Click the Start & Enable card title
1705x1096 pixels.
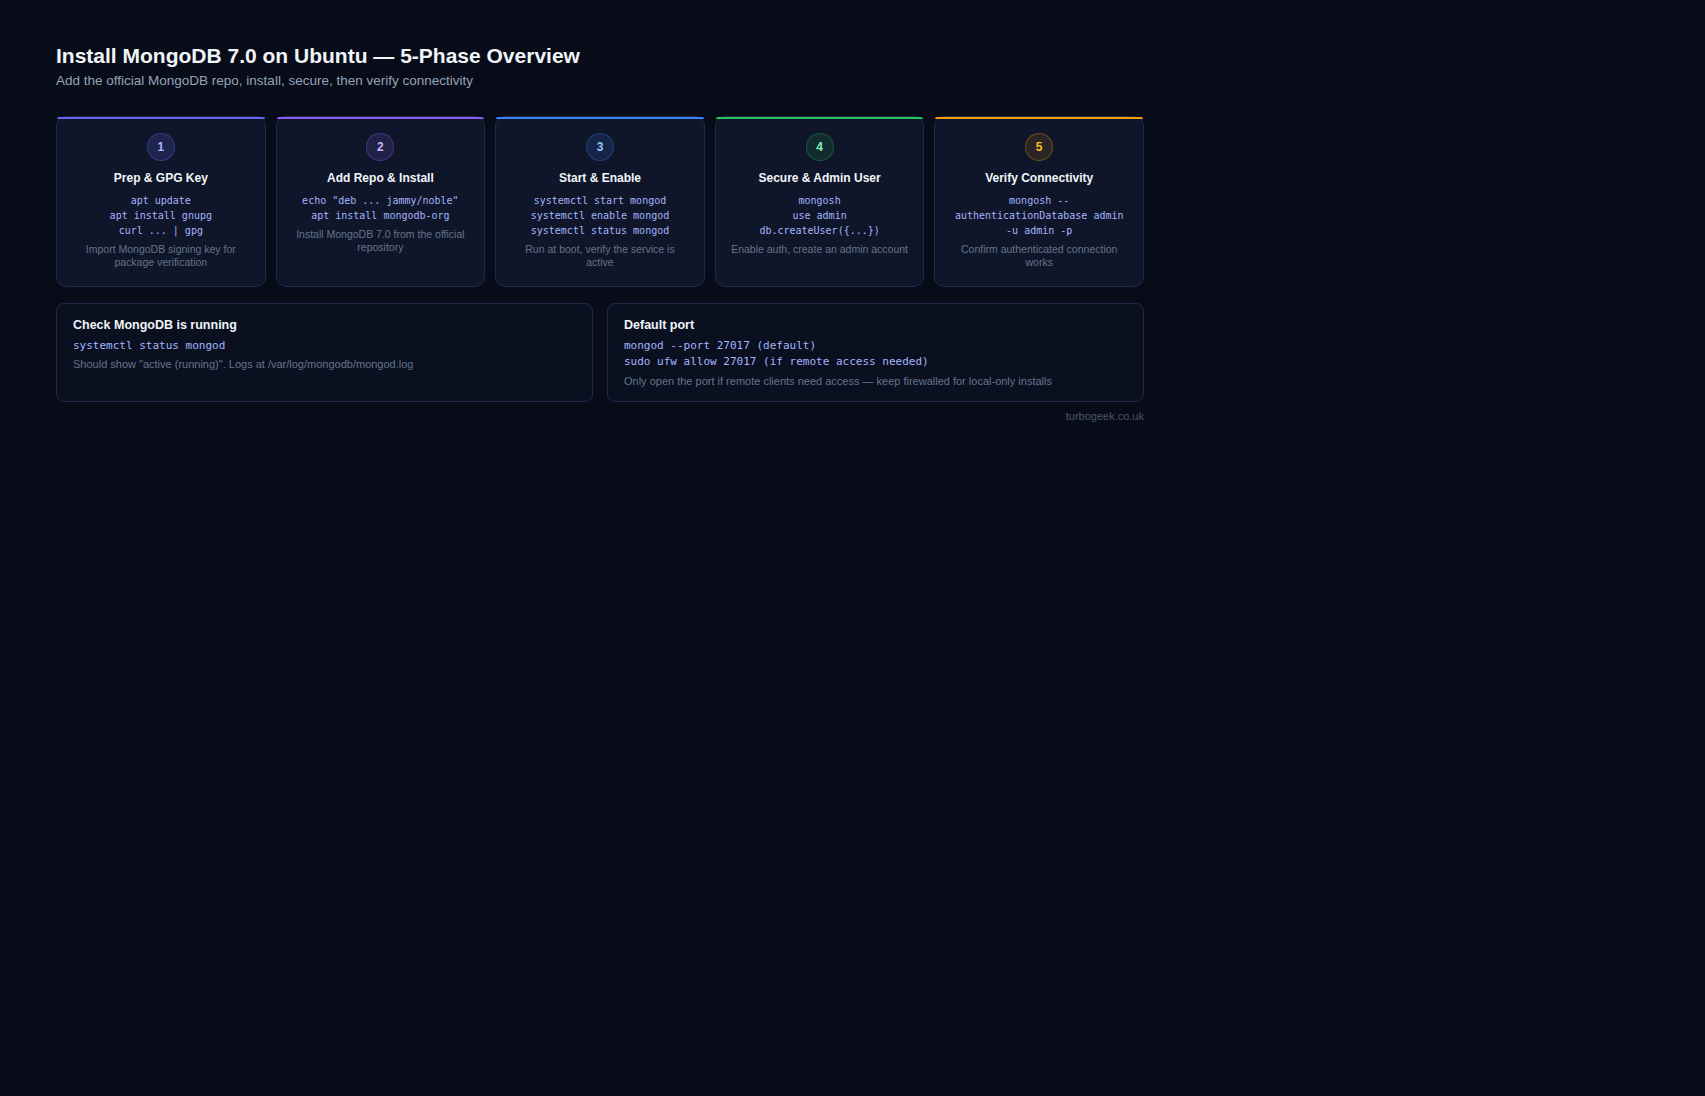[x=600, y=178]
